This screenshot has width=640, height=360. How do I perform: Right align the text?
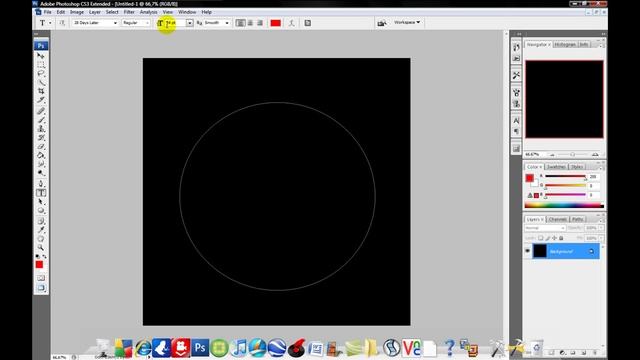coord(260,23)
